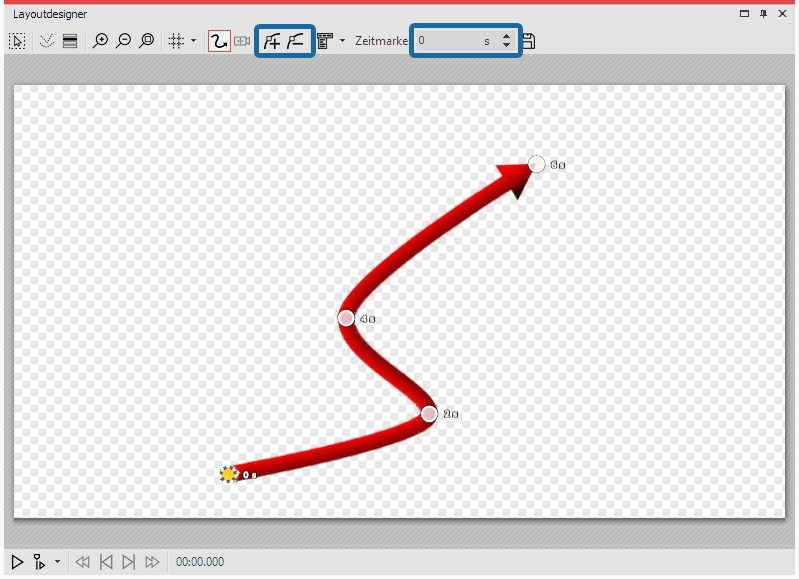Toggle the motion path mode button

(x=219, y=41)
